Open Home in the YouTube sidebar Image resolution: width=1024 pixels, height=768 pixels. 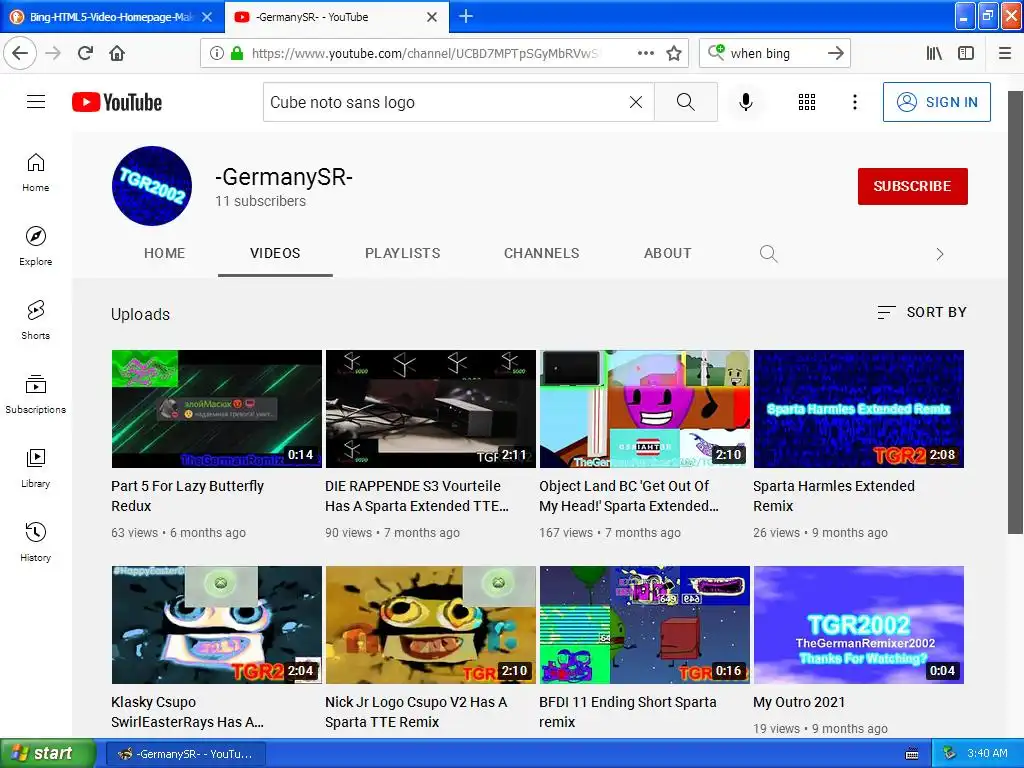point(36,172)
